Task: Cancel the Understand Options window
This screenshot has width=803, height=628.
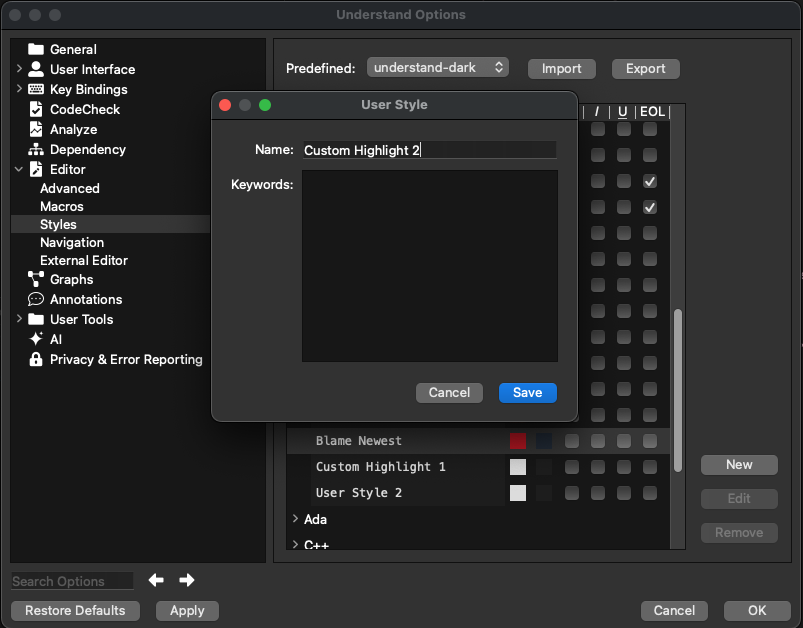Action: (674, 611)
